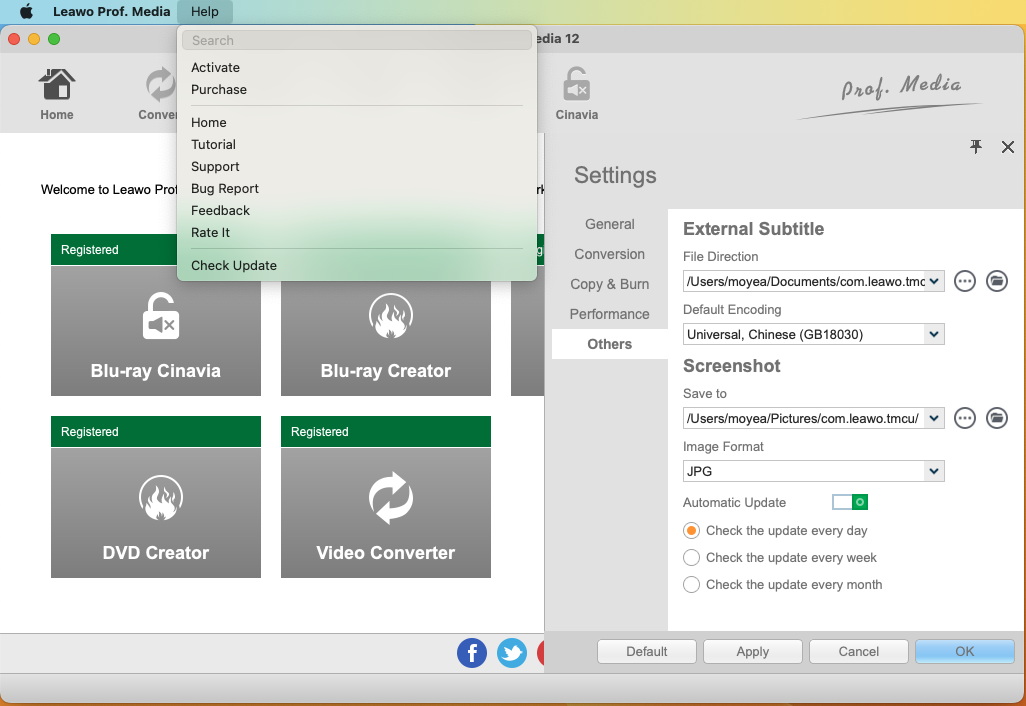Click the Blu-ray Creator flame icon
Screen dimensions: 1026x706
click(x=391, y=316)
